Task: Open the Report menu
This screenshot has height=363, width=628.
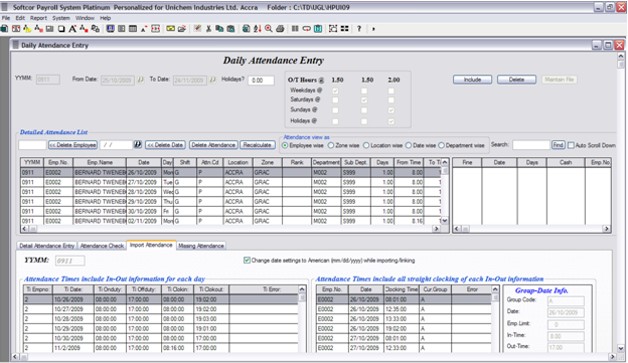Action: [38, 18]
